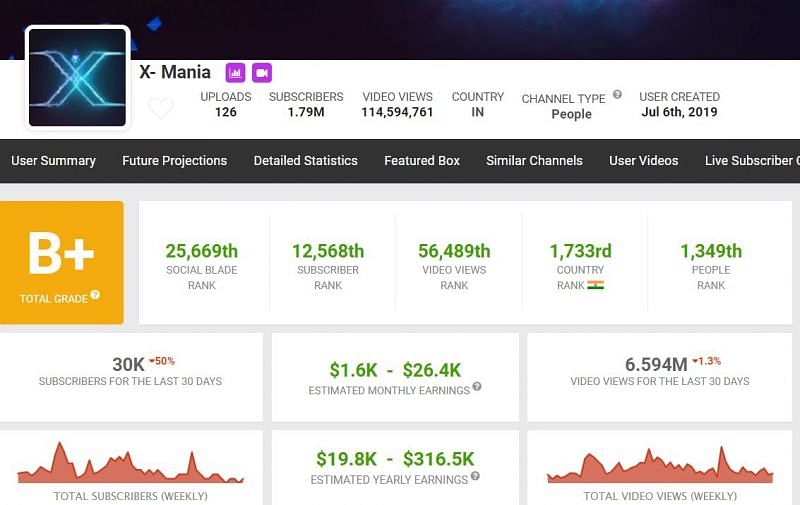Image resolution: width=800 pixels, height=505 pixels.
Task: Open the User Videos tab
Action: (643, 161)
